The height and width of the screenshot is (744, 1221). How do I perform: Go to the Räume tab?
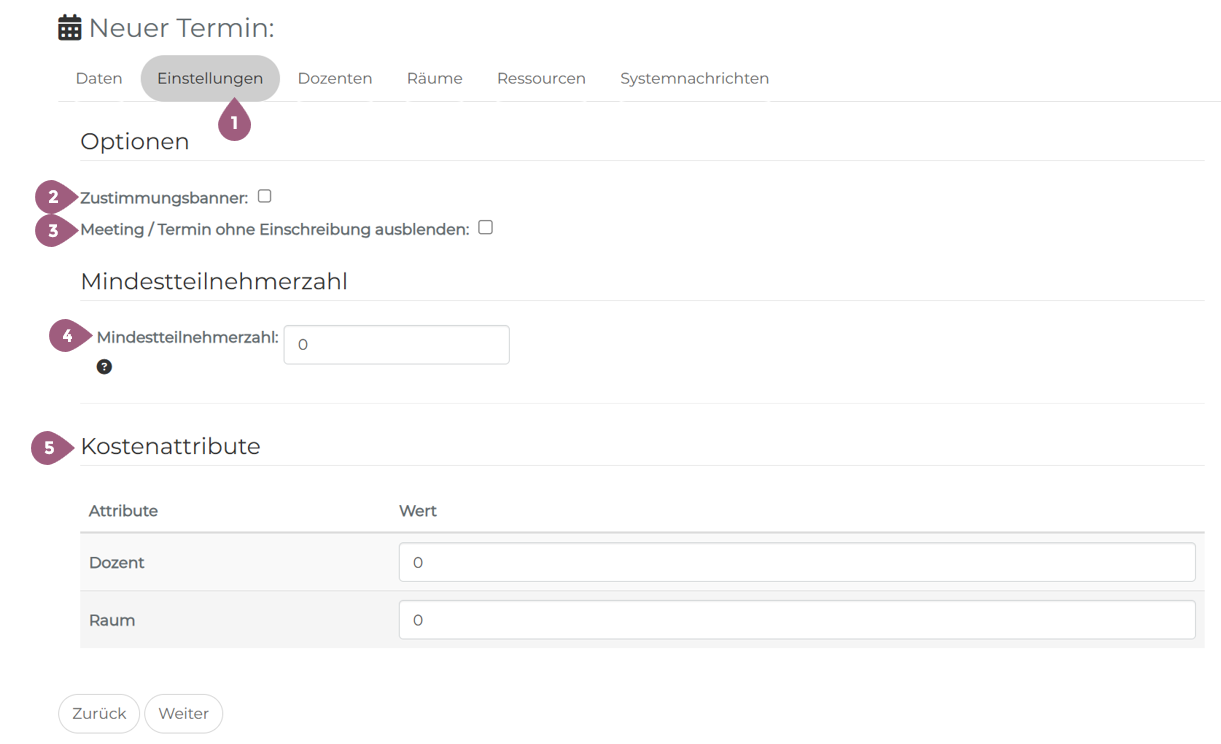tap(434, 78)
